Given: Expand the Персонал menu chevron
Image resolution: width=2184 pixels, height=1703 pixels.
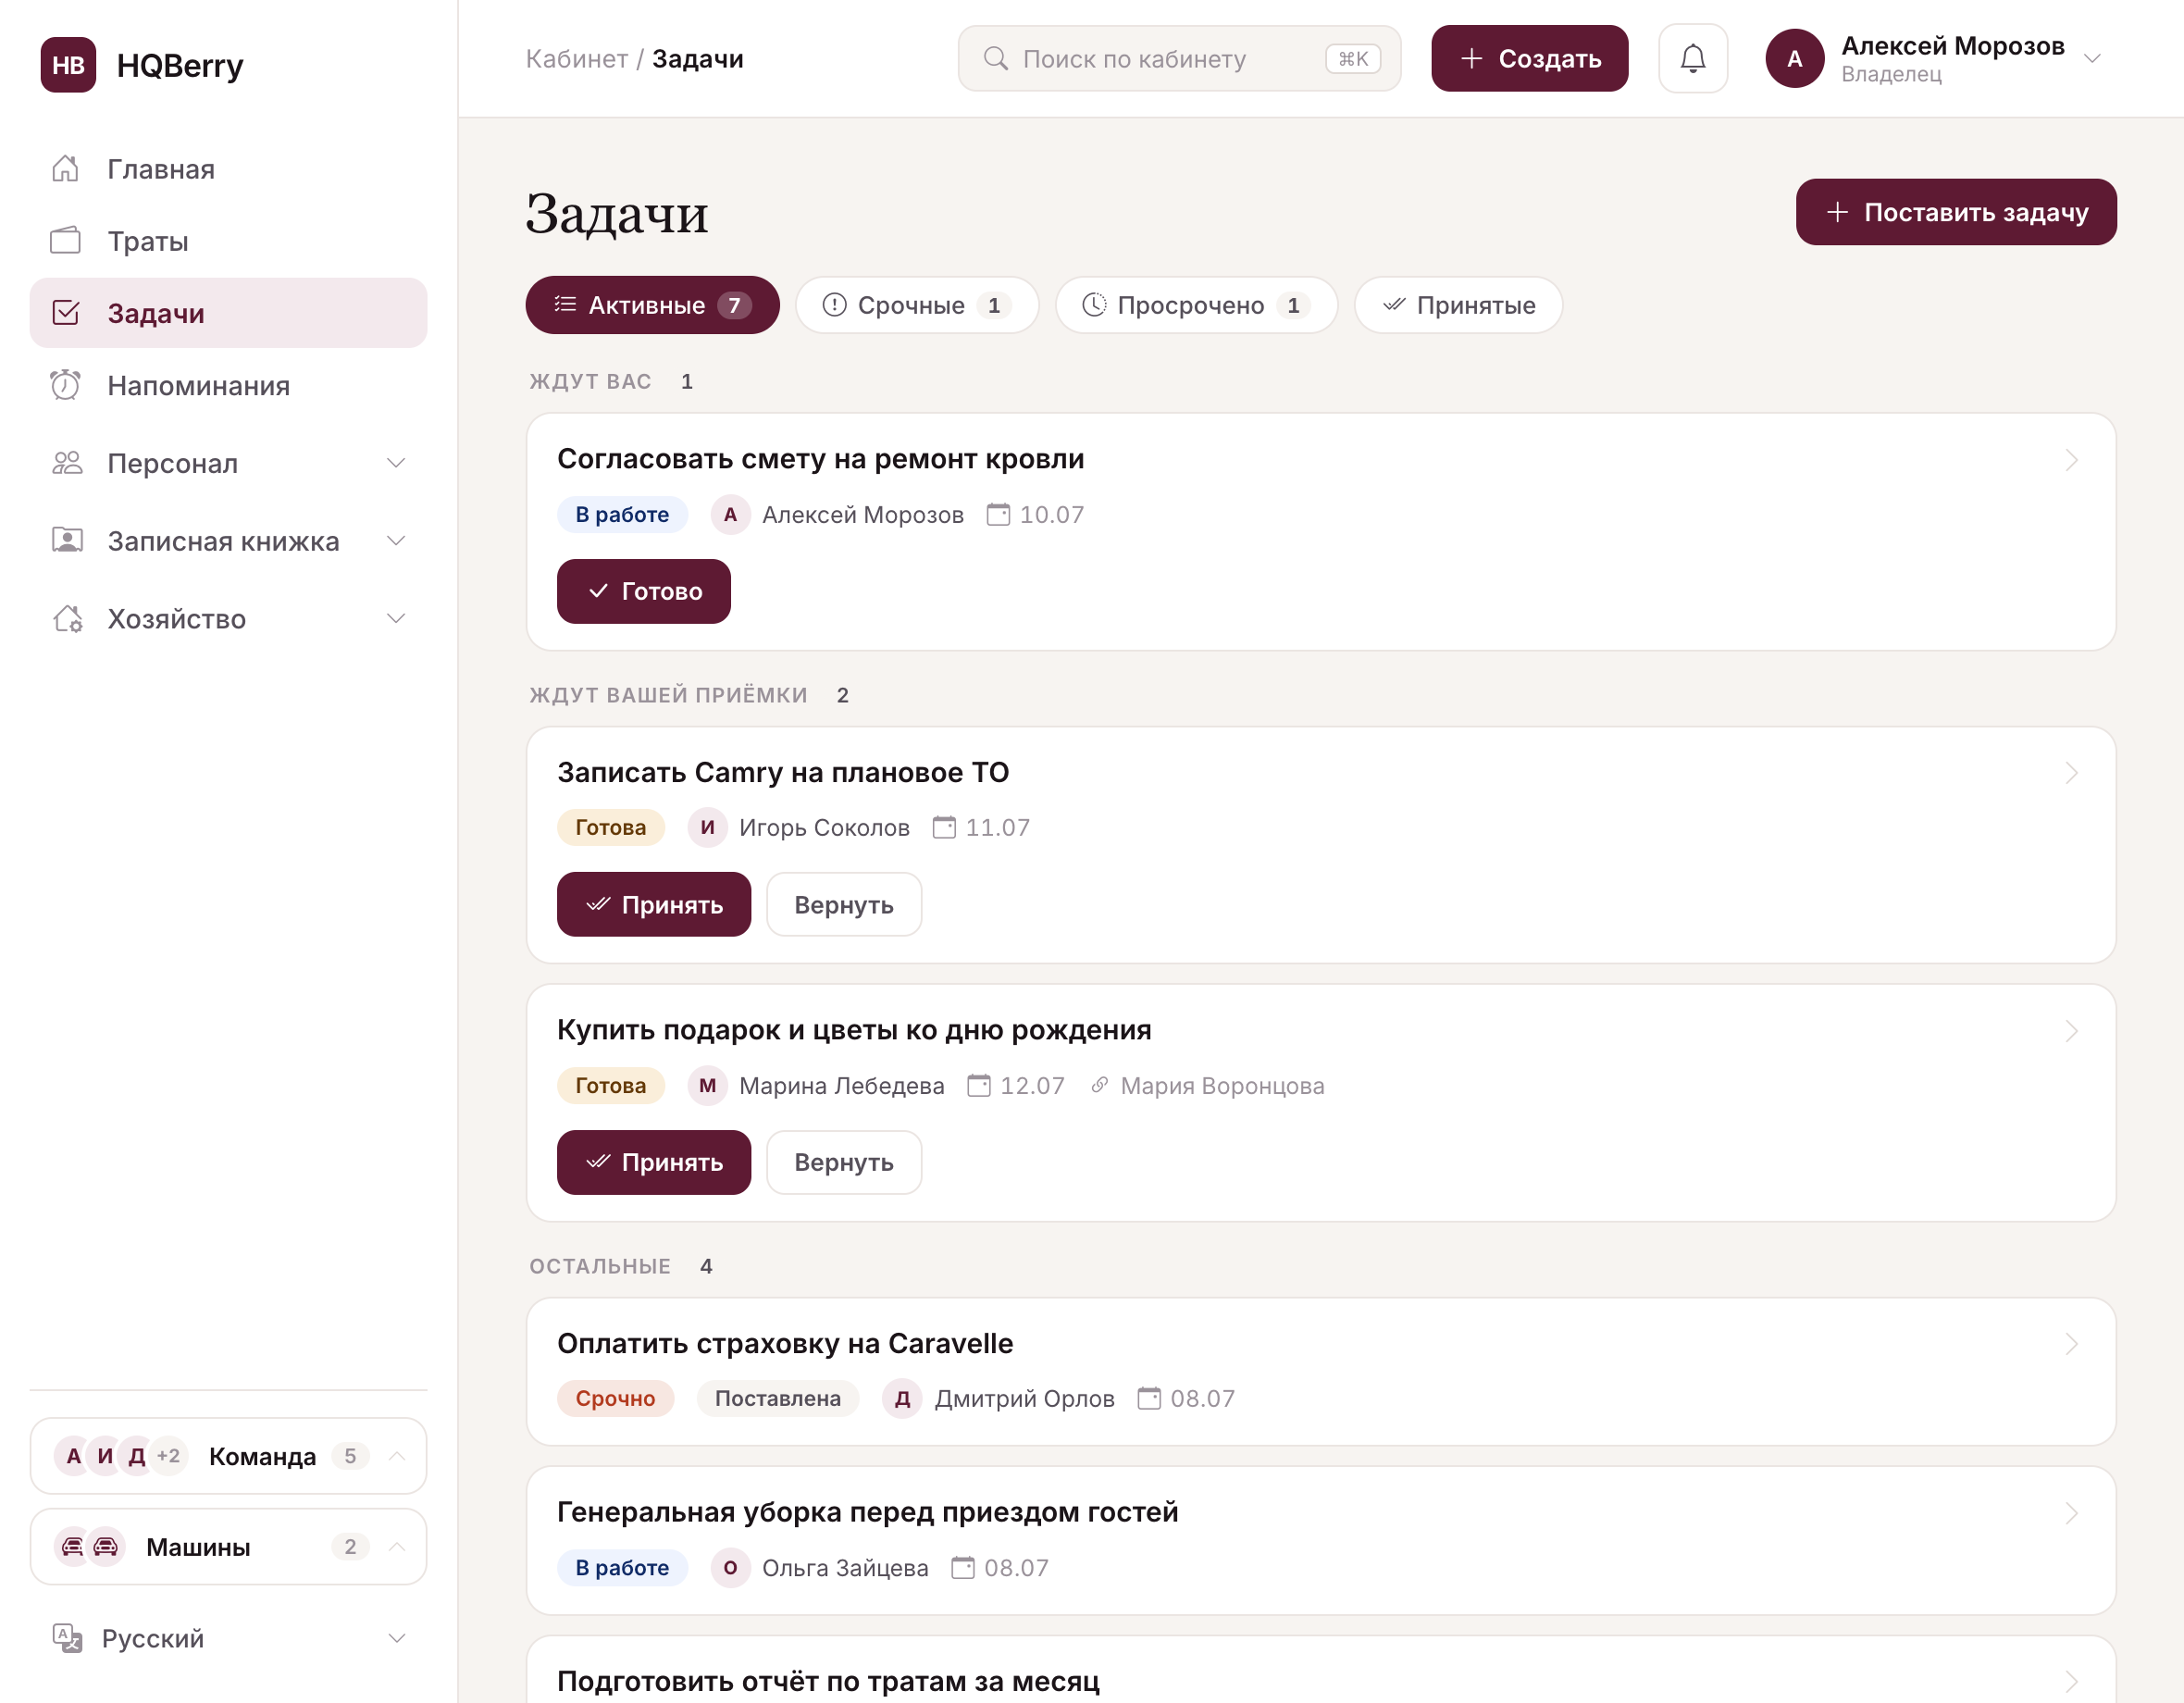Looking at the screenshot, I should tap(396, 463).
